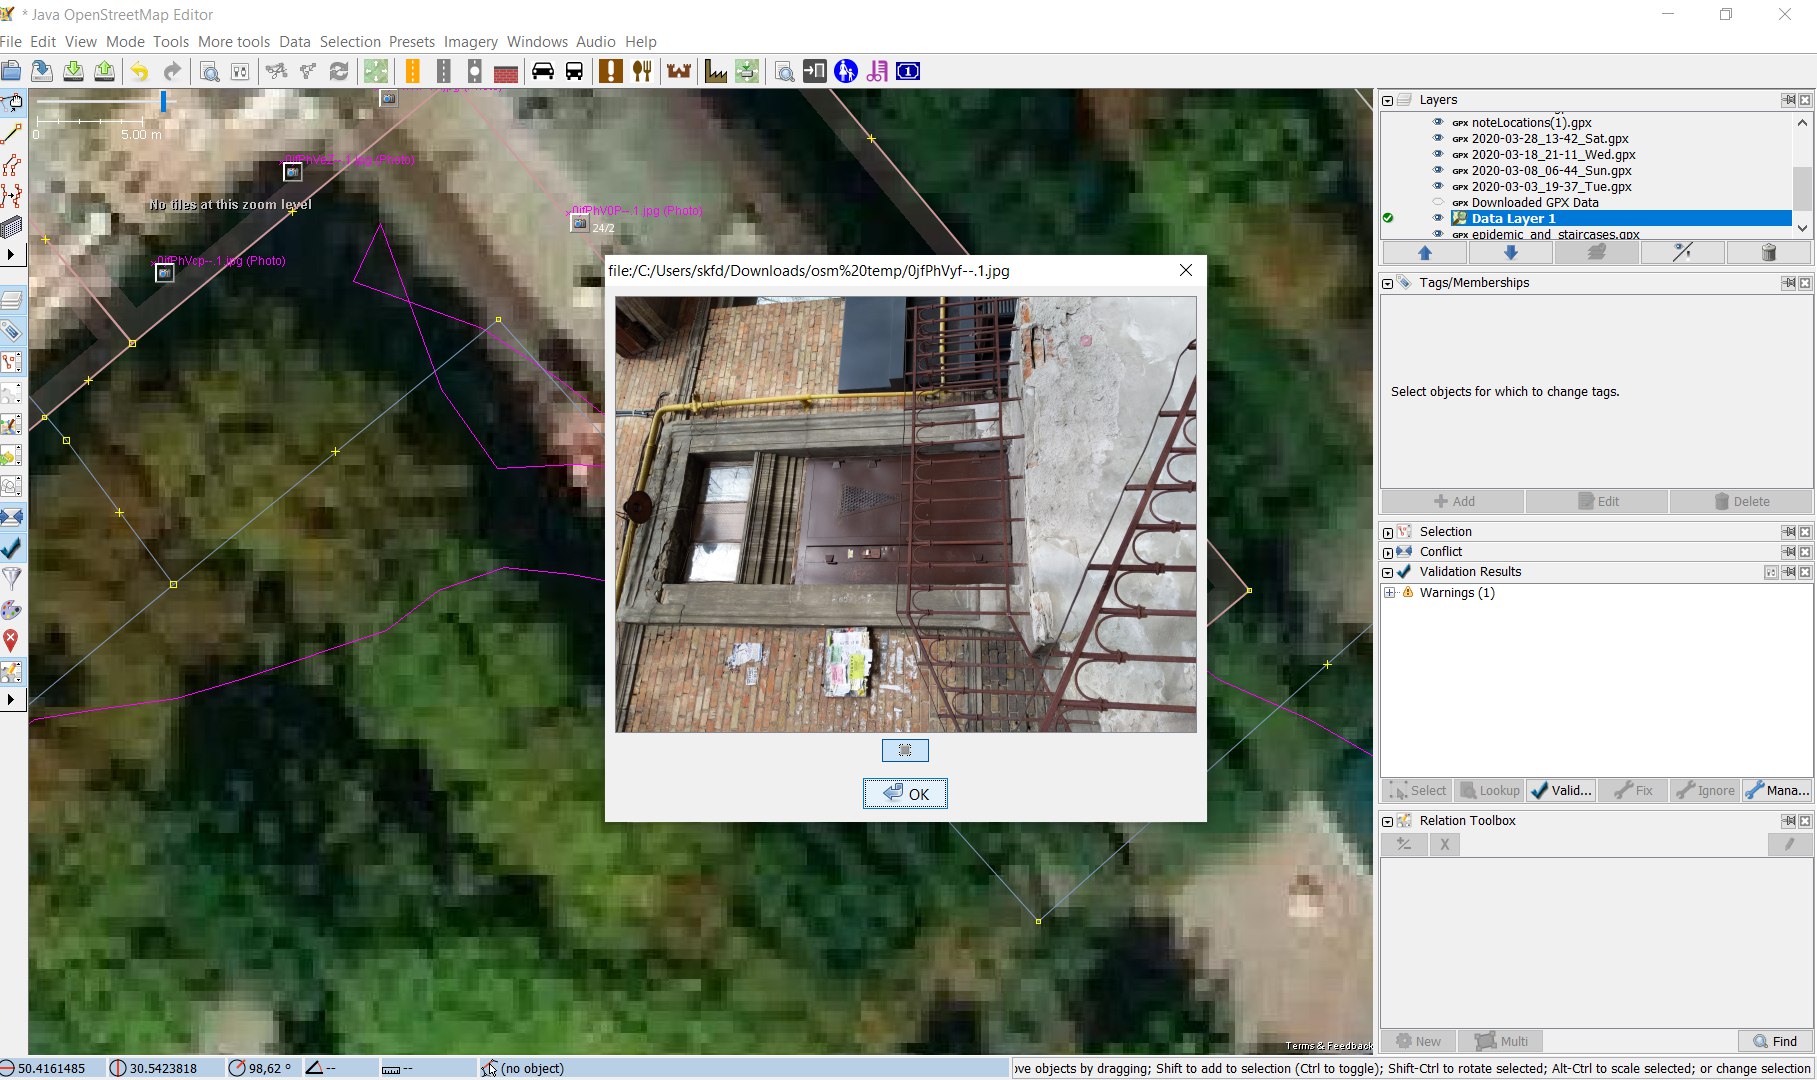Select the factory preset icon

coord(716,71)
